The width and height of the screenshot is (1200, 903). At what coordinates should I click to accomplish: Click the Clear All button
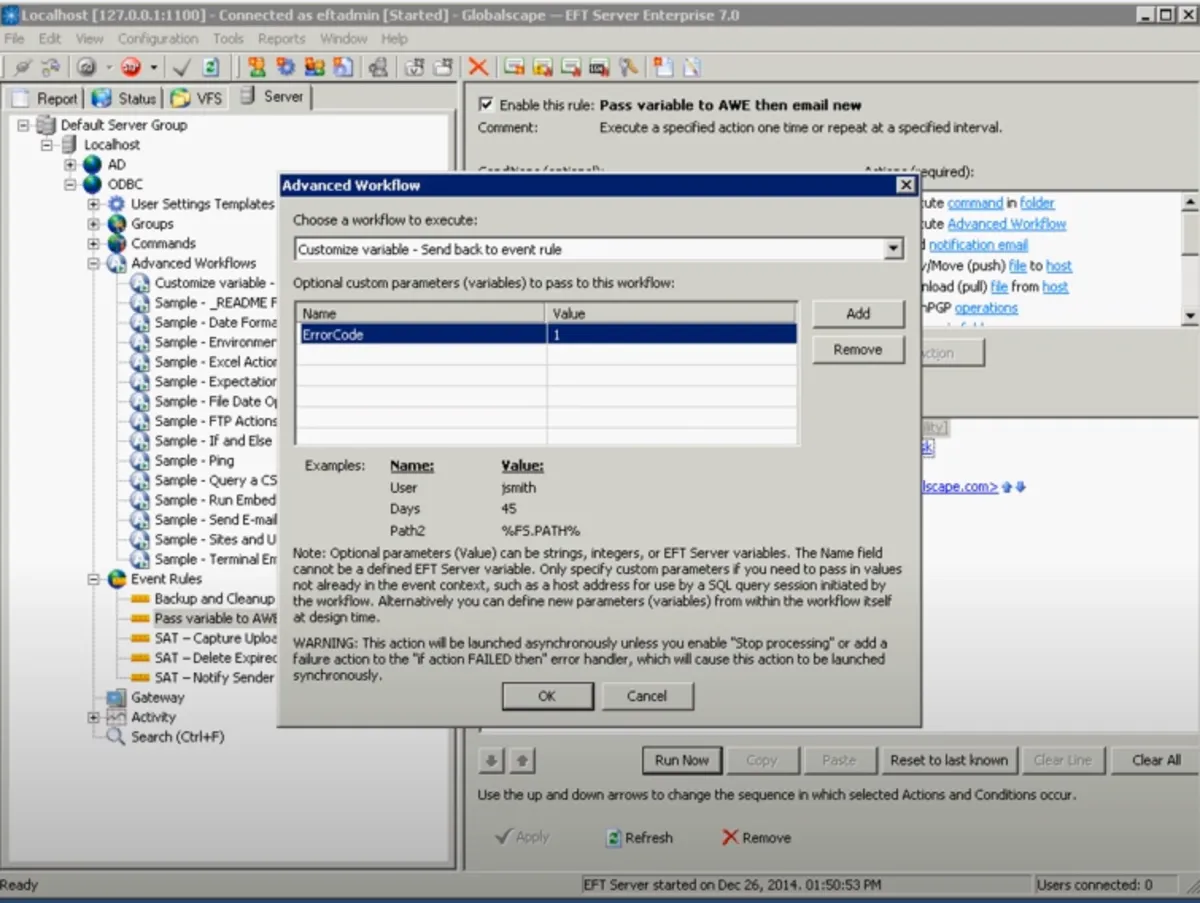click(x=1156, y=760)
